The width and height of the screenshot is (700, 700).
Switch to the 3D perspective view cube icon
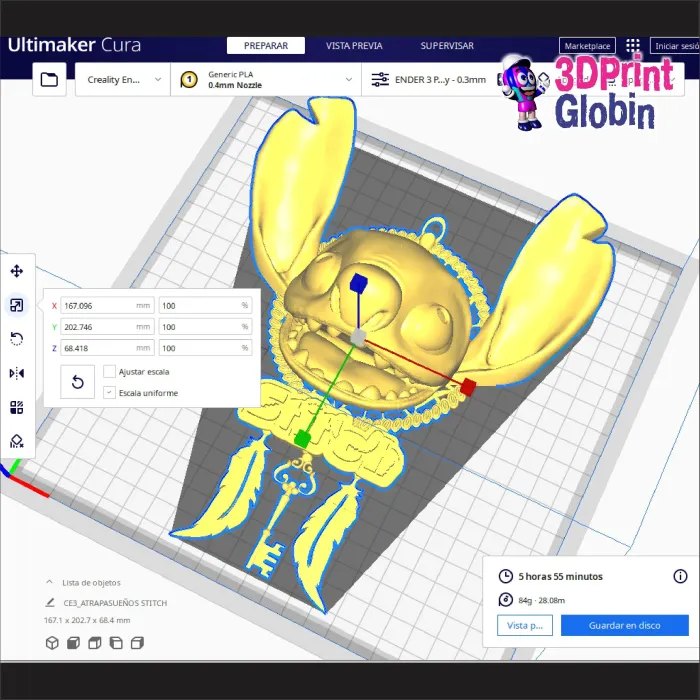[x=52, y=643]
